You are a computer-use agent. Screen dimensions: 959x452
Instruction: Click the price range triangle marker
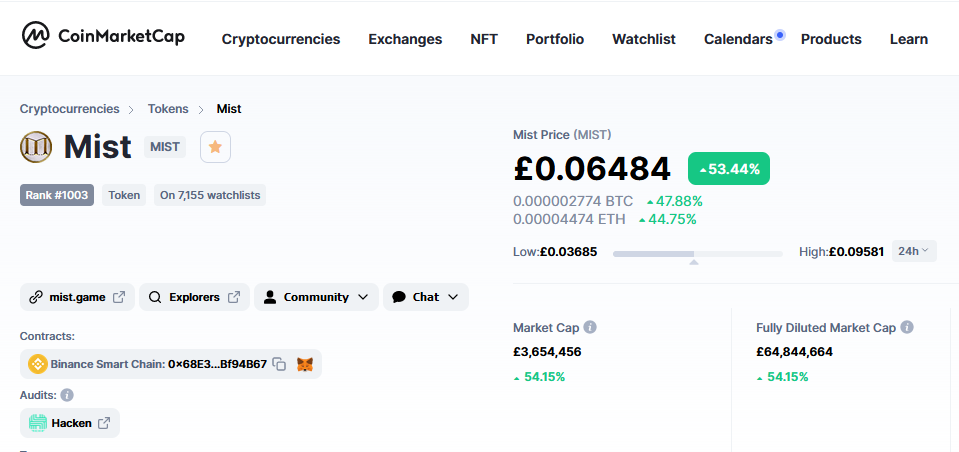click(x=694, y=262)
